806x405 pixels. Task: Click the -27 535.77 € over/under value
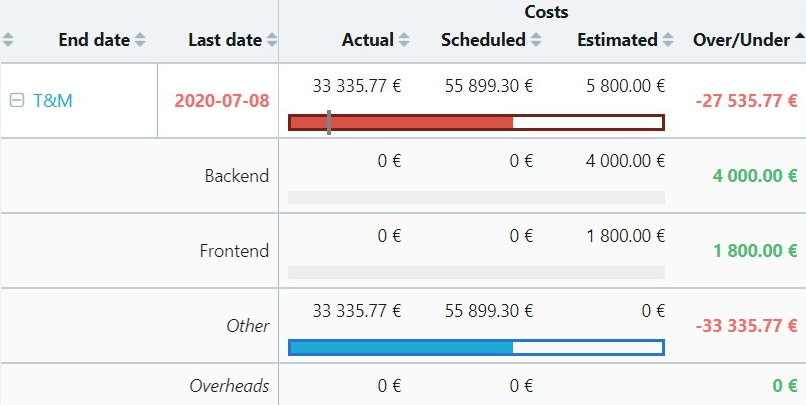pyautogui.click(x=746, y=101)
